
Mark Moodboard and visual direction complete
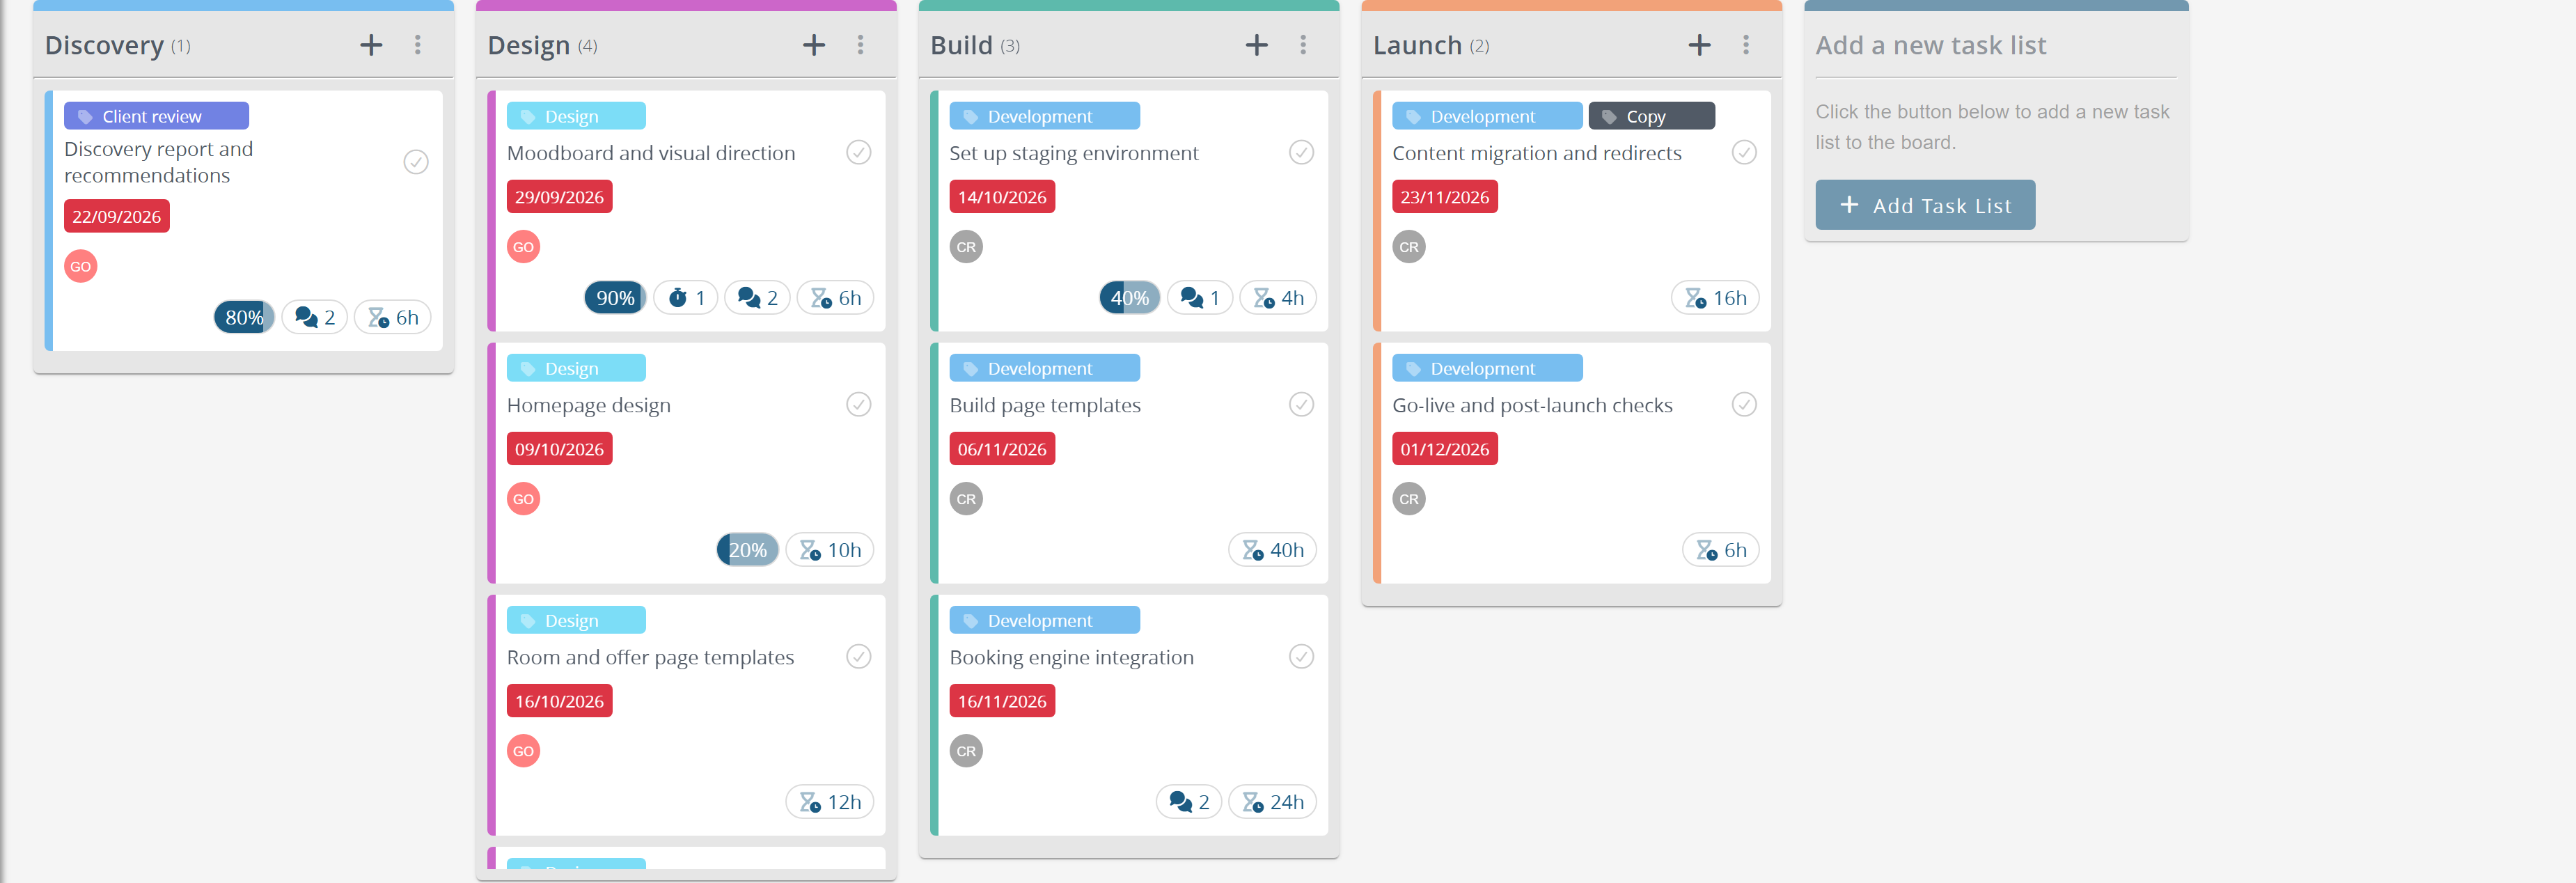click(x=859, y=152)
